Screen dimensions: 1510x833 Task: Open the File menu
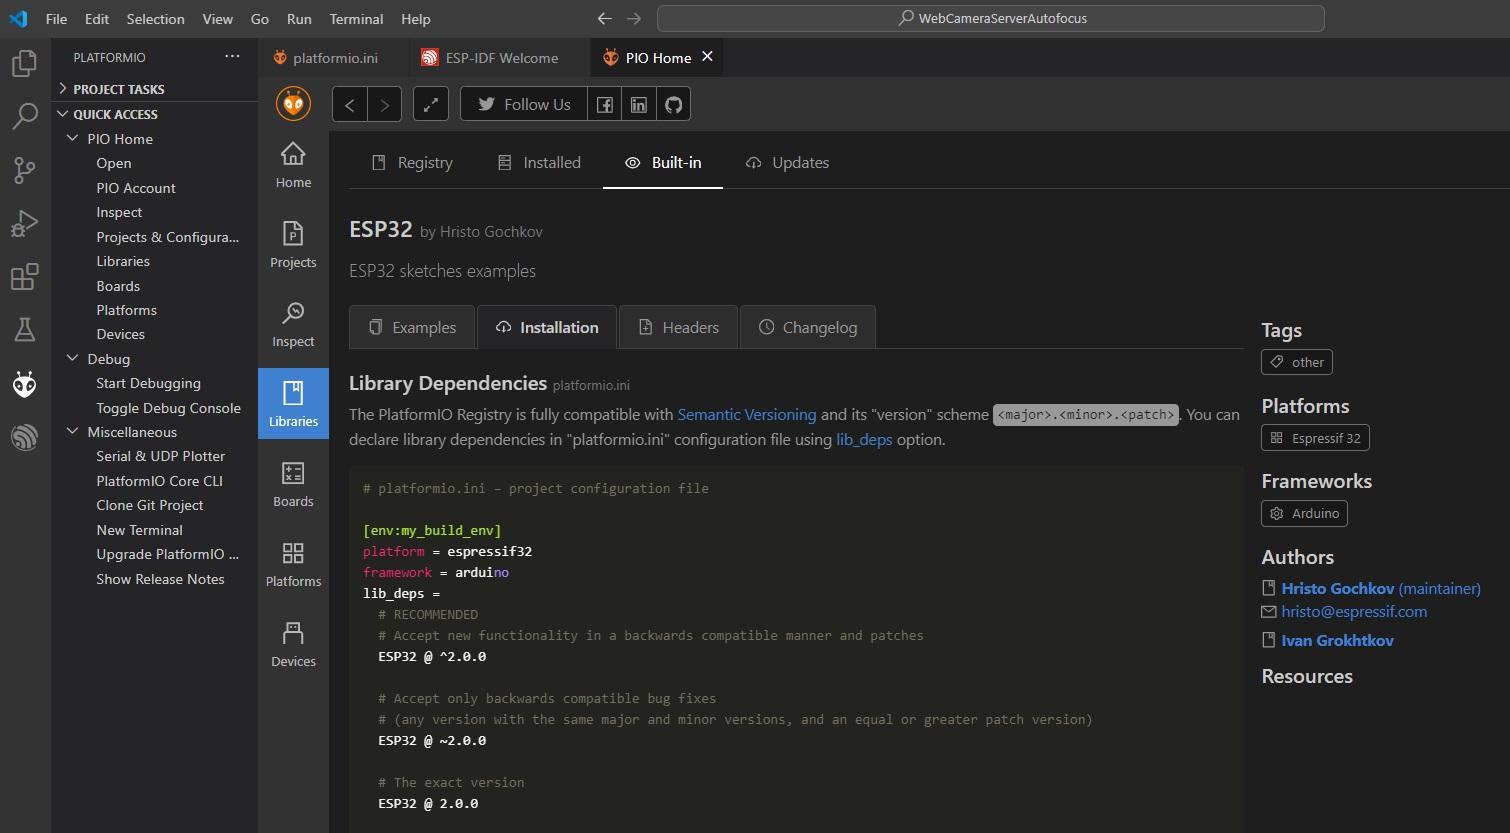tap(57, 18)
